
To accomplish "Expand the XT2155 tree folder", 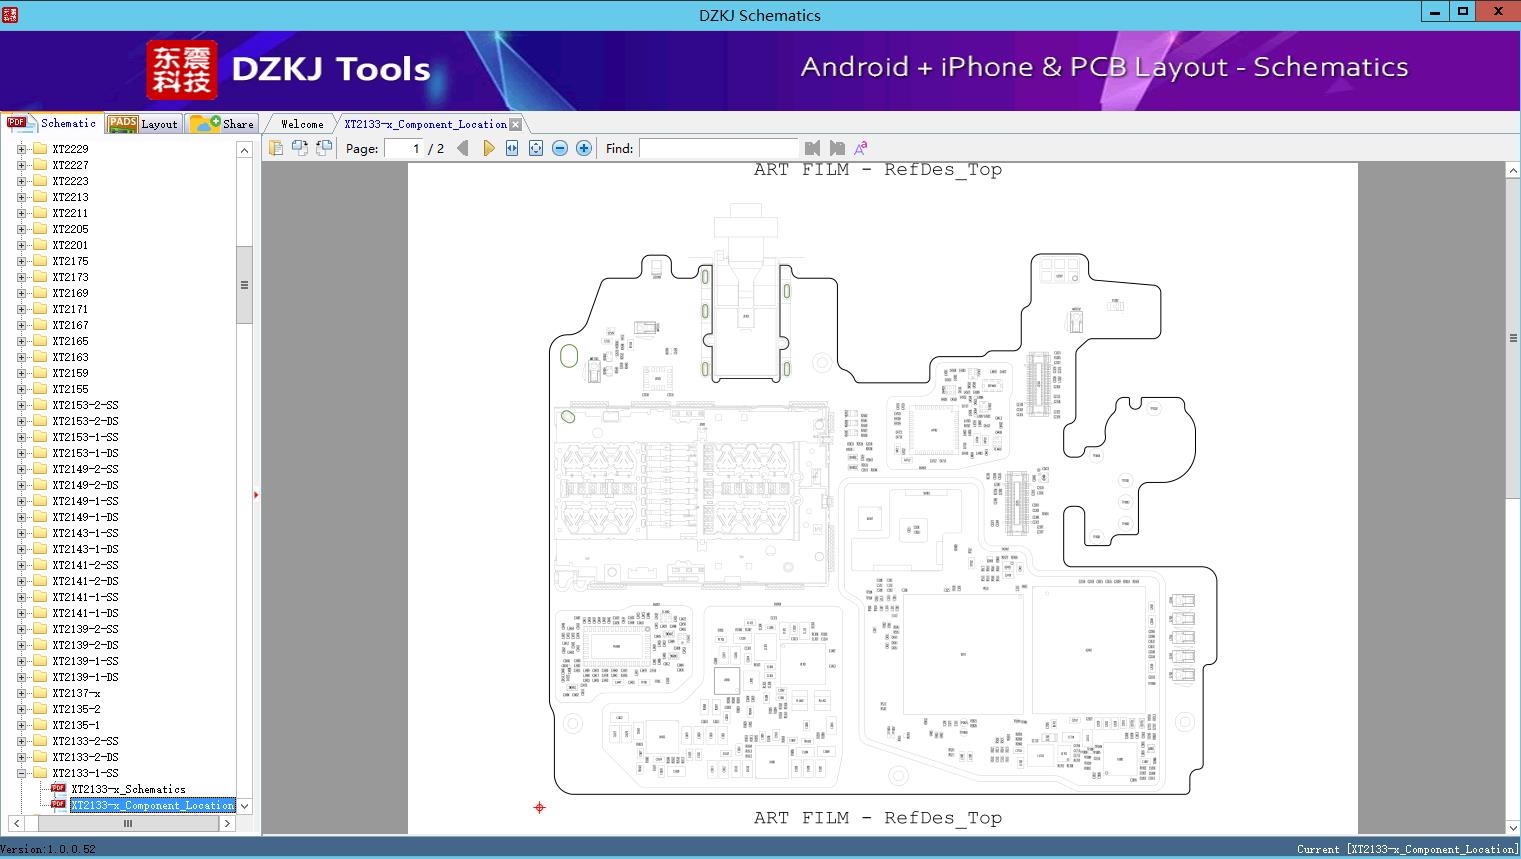I will pos(21,389).
